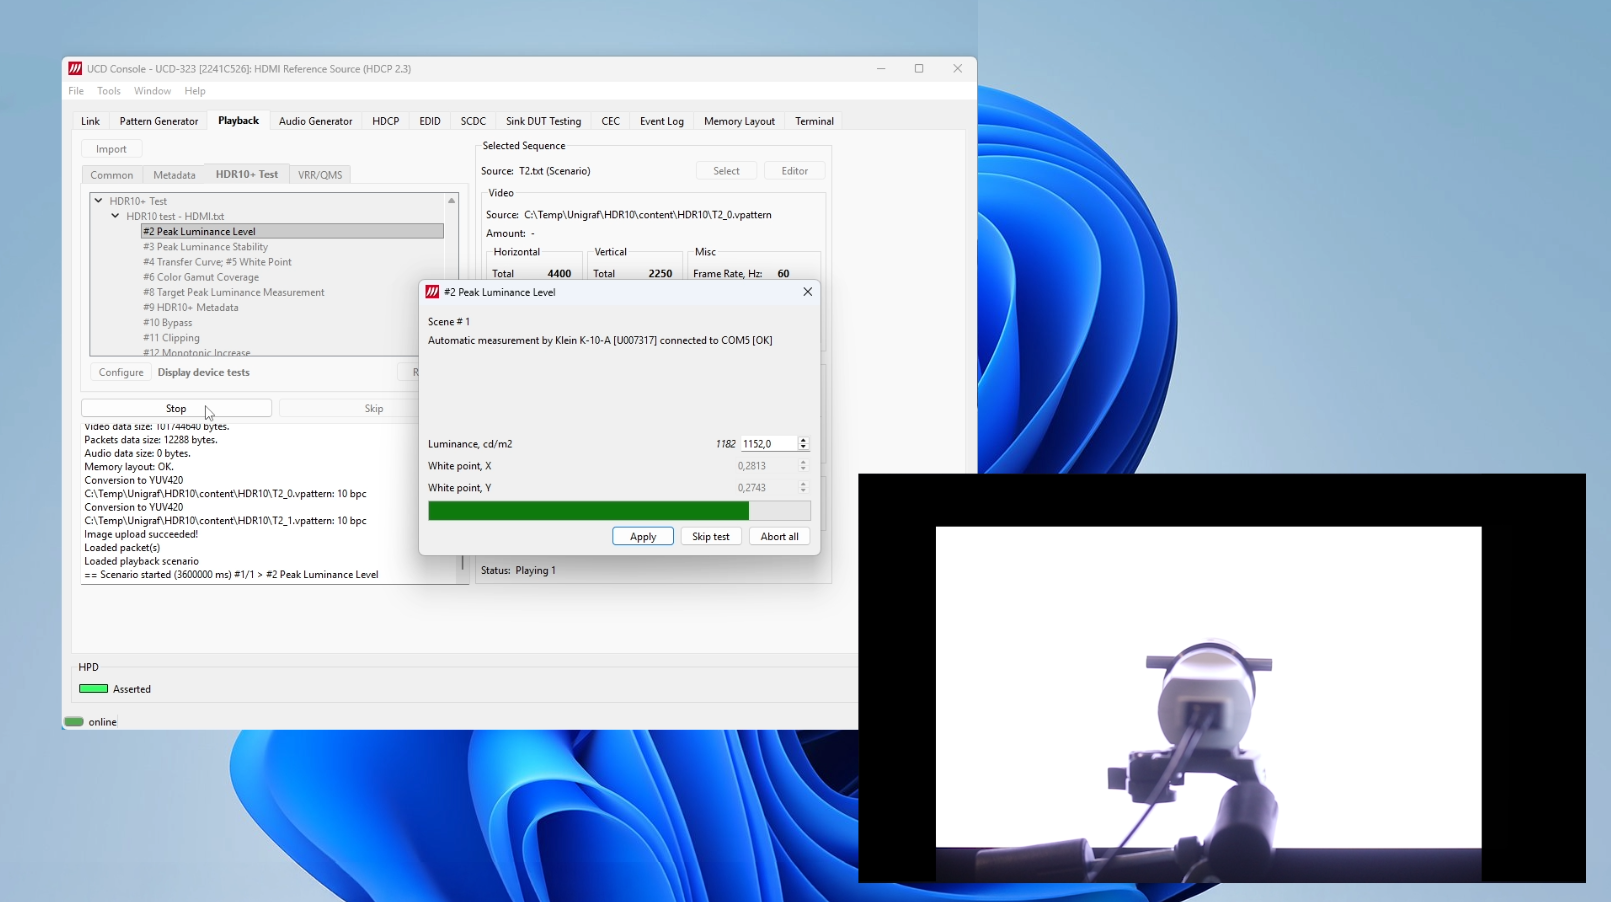Click the green HPD Asserted indicator
This screenshot has height=902, width=1611.
pyautogui.click(x=93, y=689)
